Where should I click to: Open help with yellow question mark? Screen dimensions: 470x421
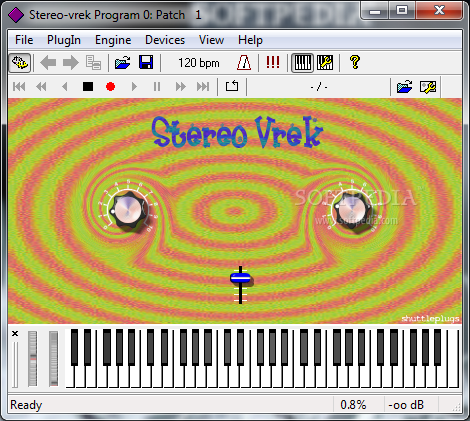pyautogui.click(x=355, y=62)
